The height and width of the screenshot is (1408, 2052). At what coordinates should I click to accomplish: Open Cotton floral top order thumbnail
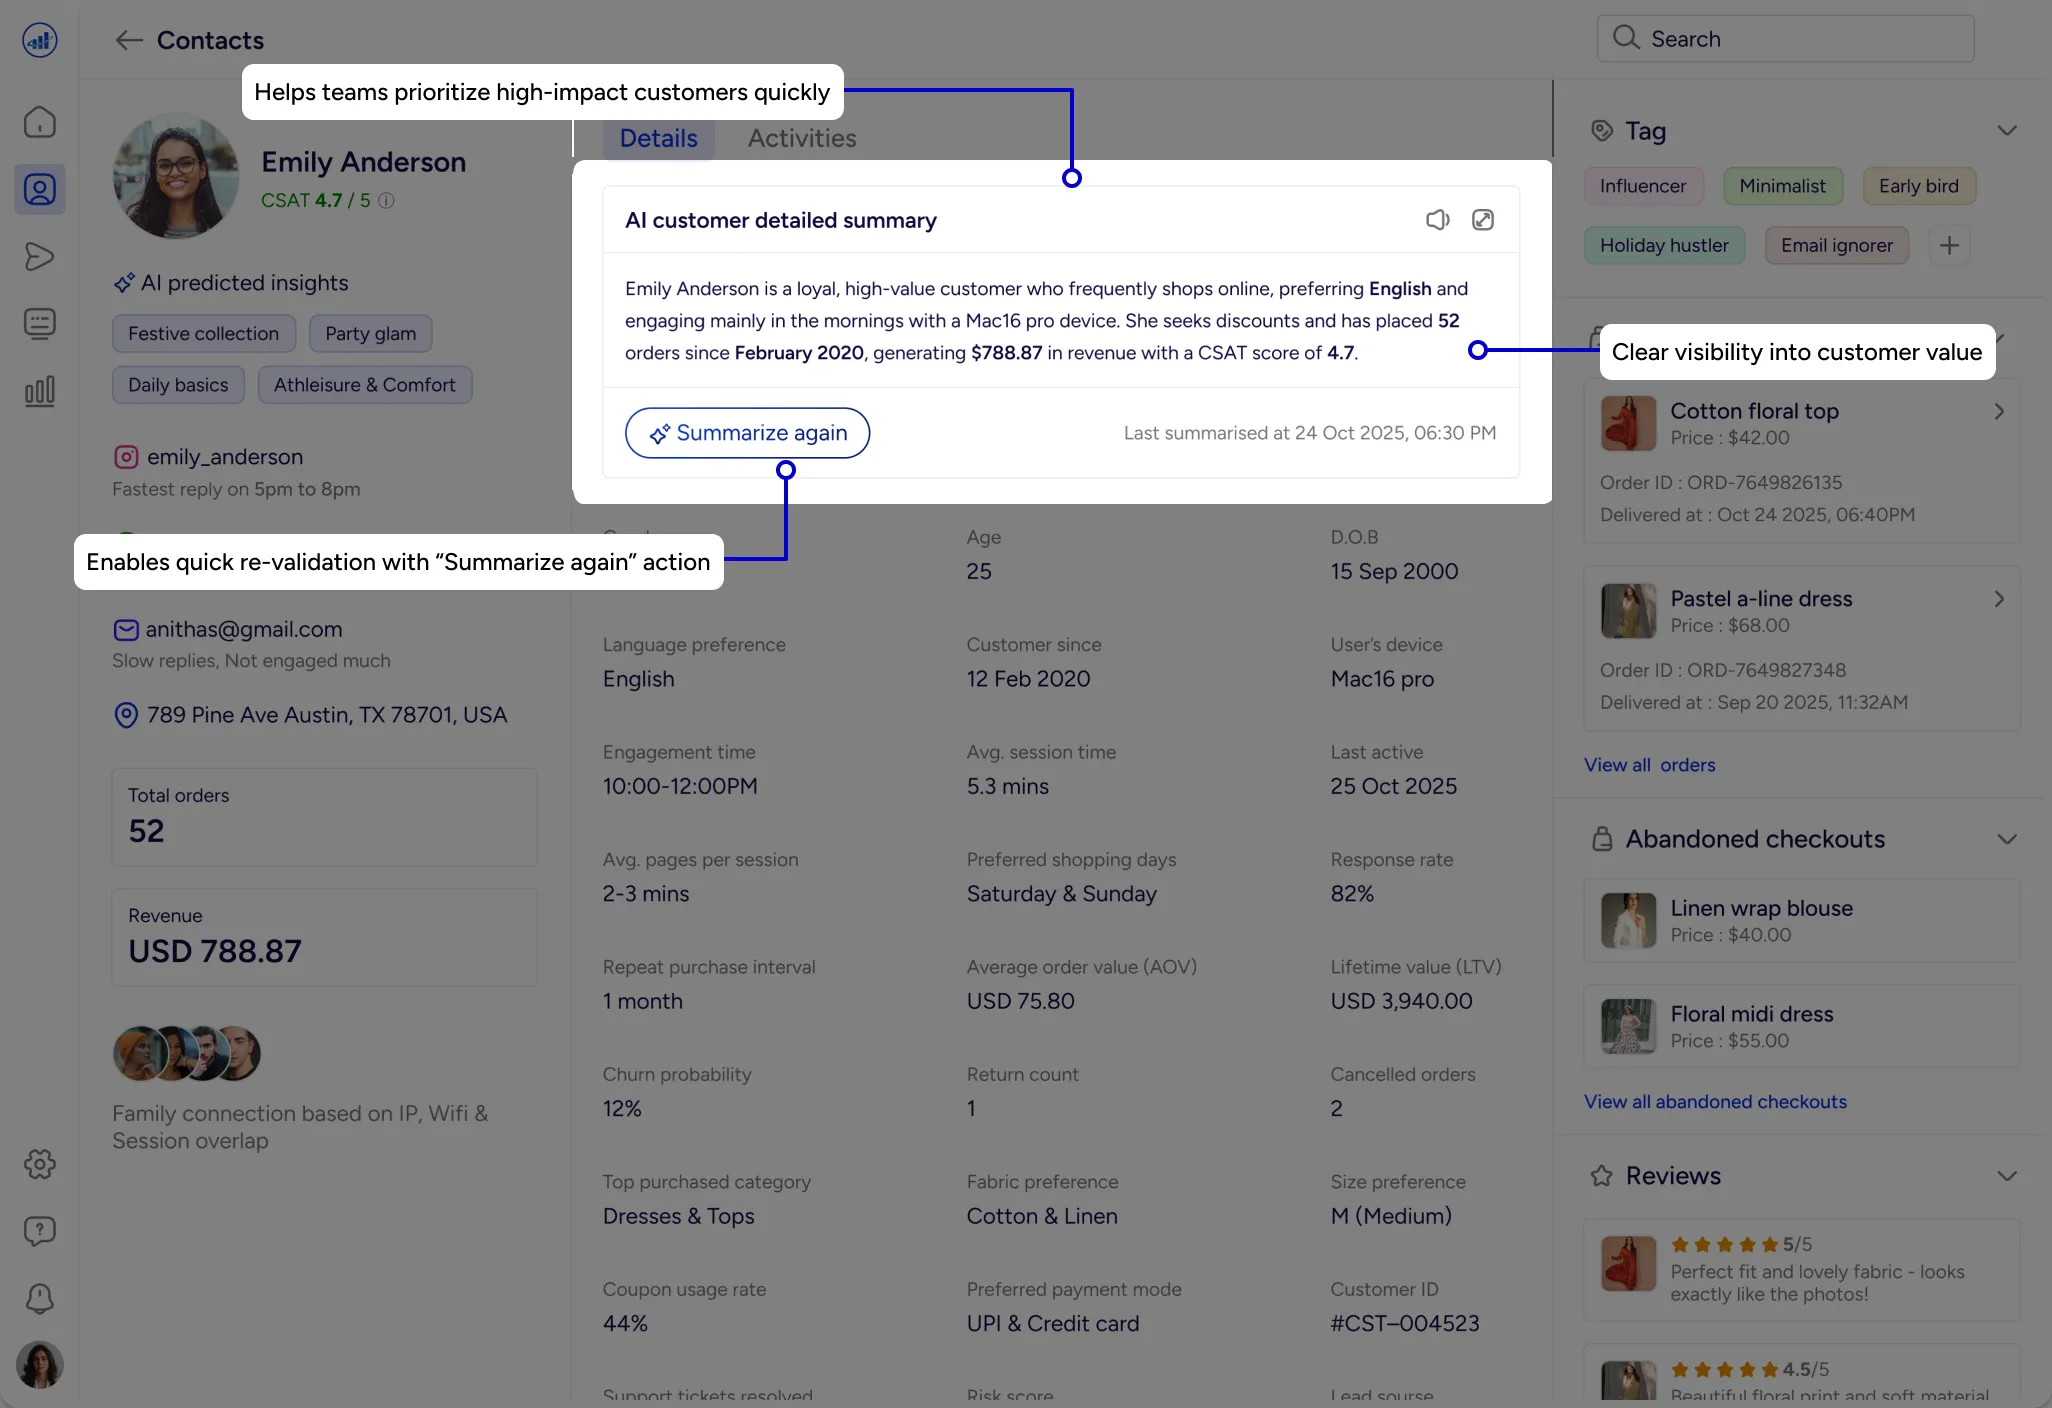tap(1628, 423)
